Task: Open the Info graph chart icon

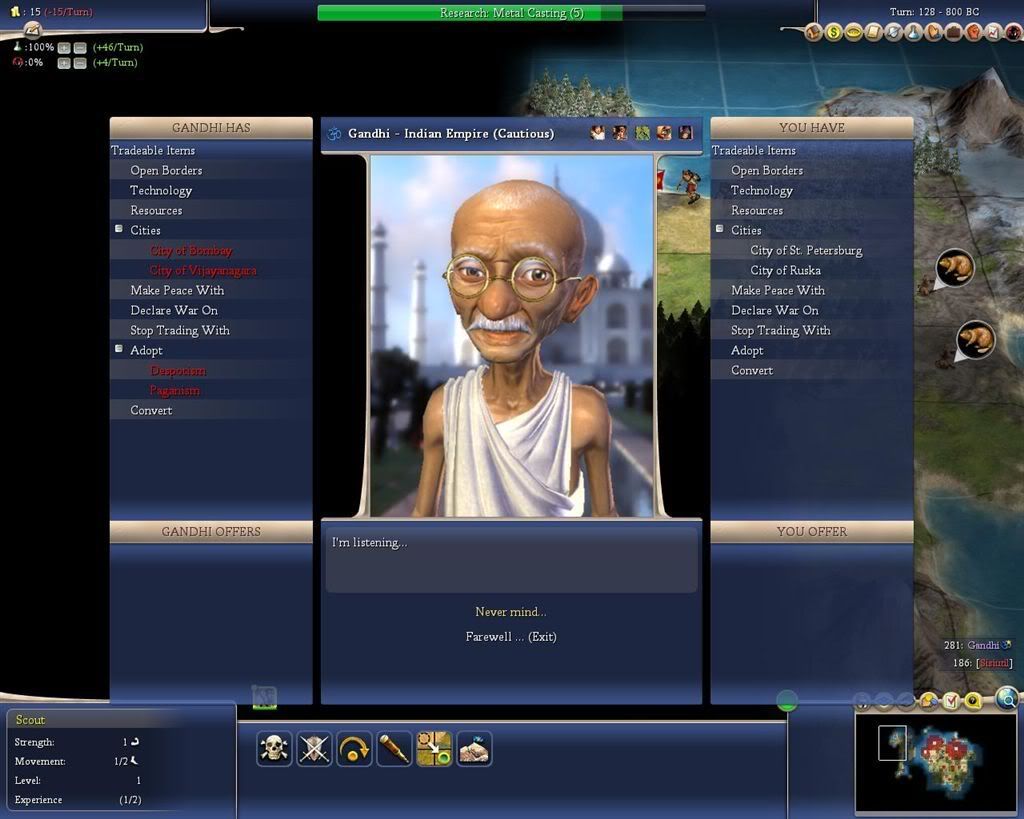Action: click(x=993, y=32)
